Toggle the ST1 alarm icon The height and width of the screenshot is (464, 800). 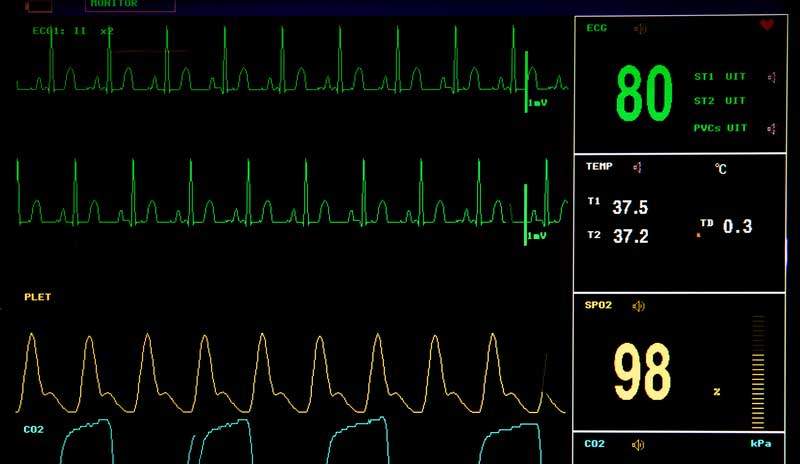click(x=771, y=77)
